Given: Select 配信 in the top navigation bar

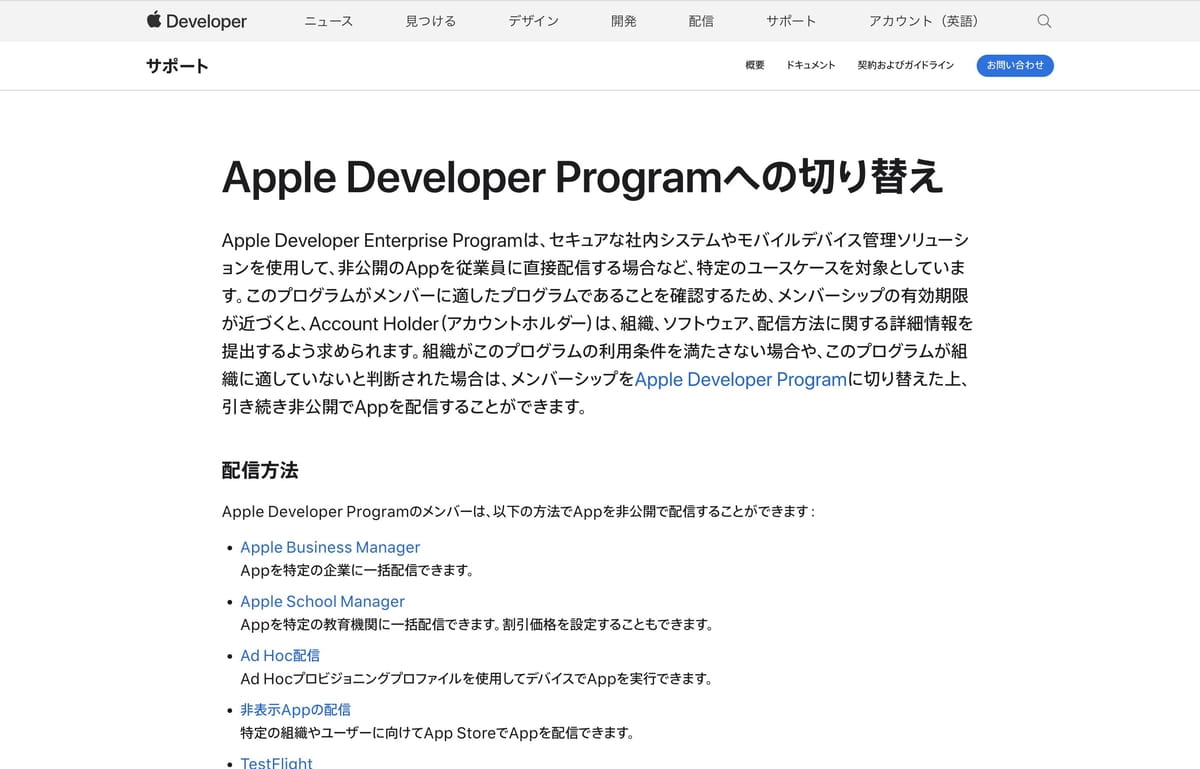Looking at the screenshot, I should [701, 21].
